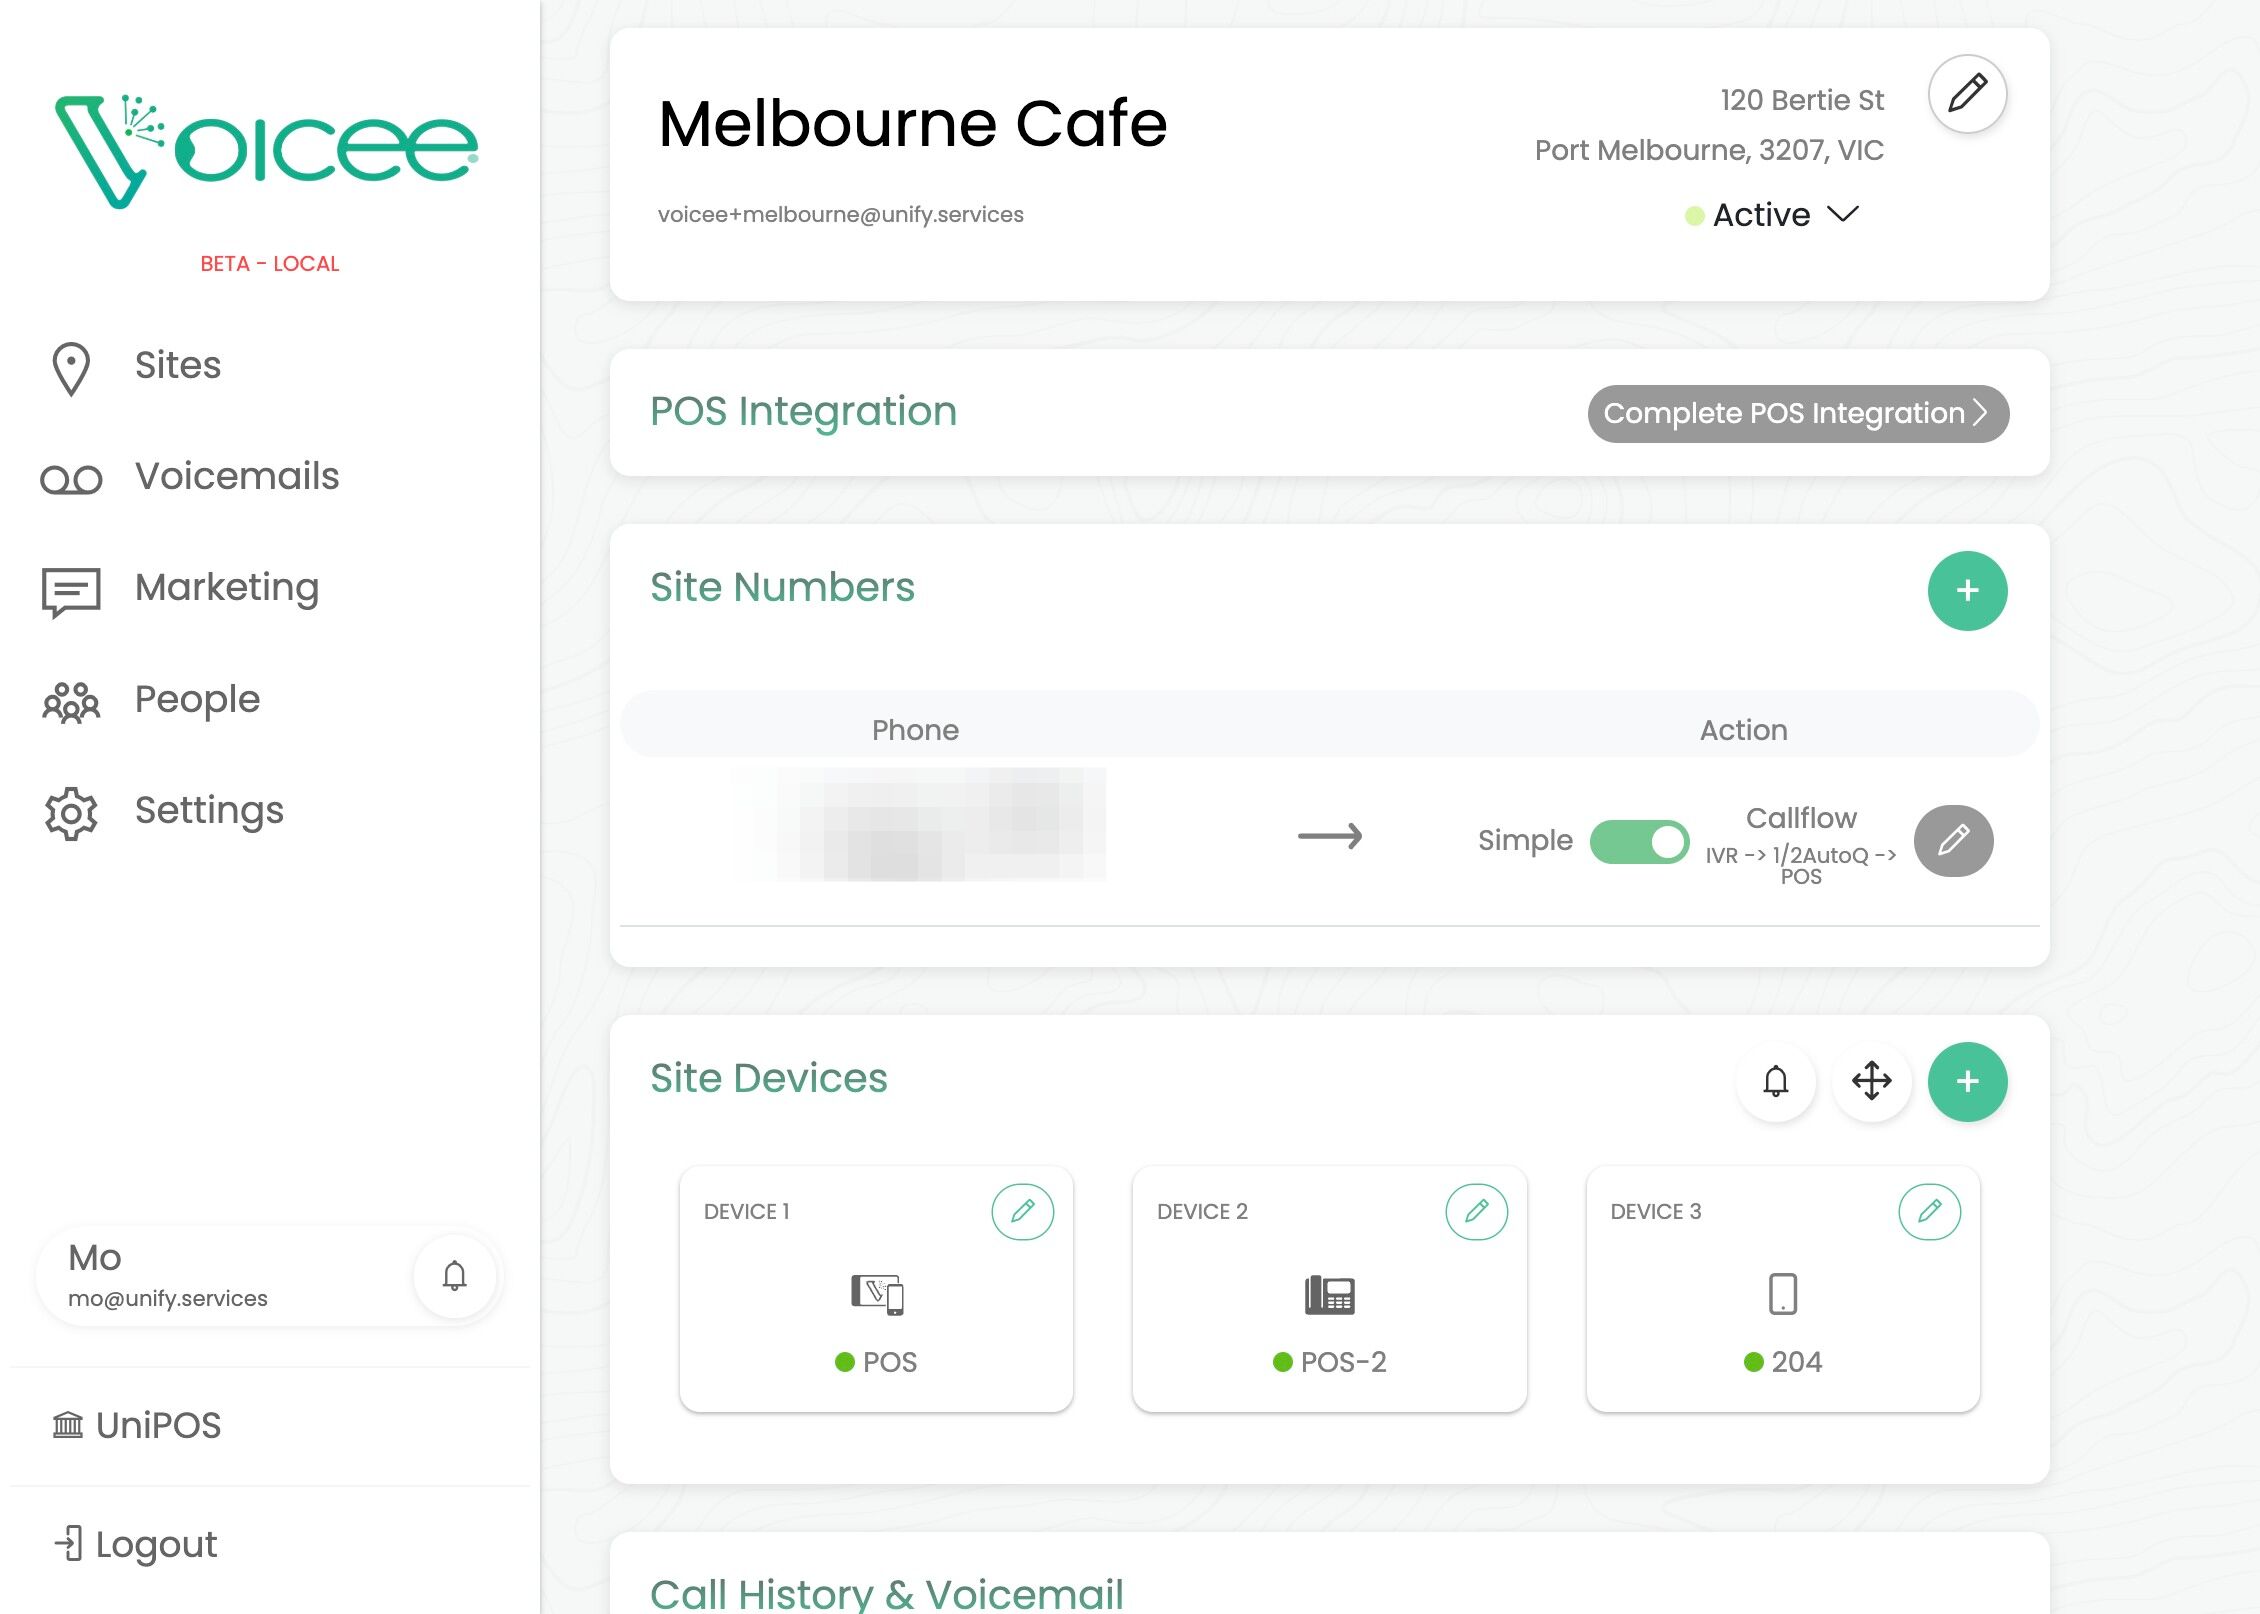Viewport: 2260px width, 1614px height.
Task: Open user notifications bell beside Mo
Action: click(454, 1275)
